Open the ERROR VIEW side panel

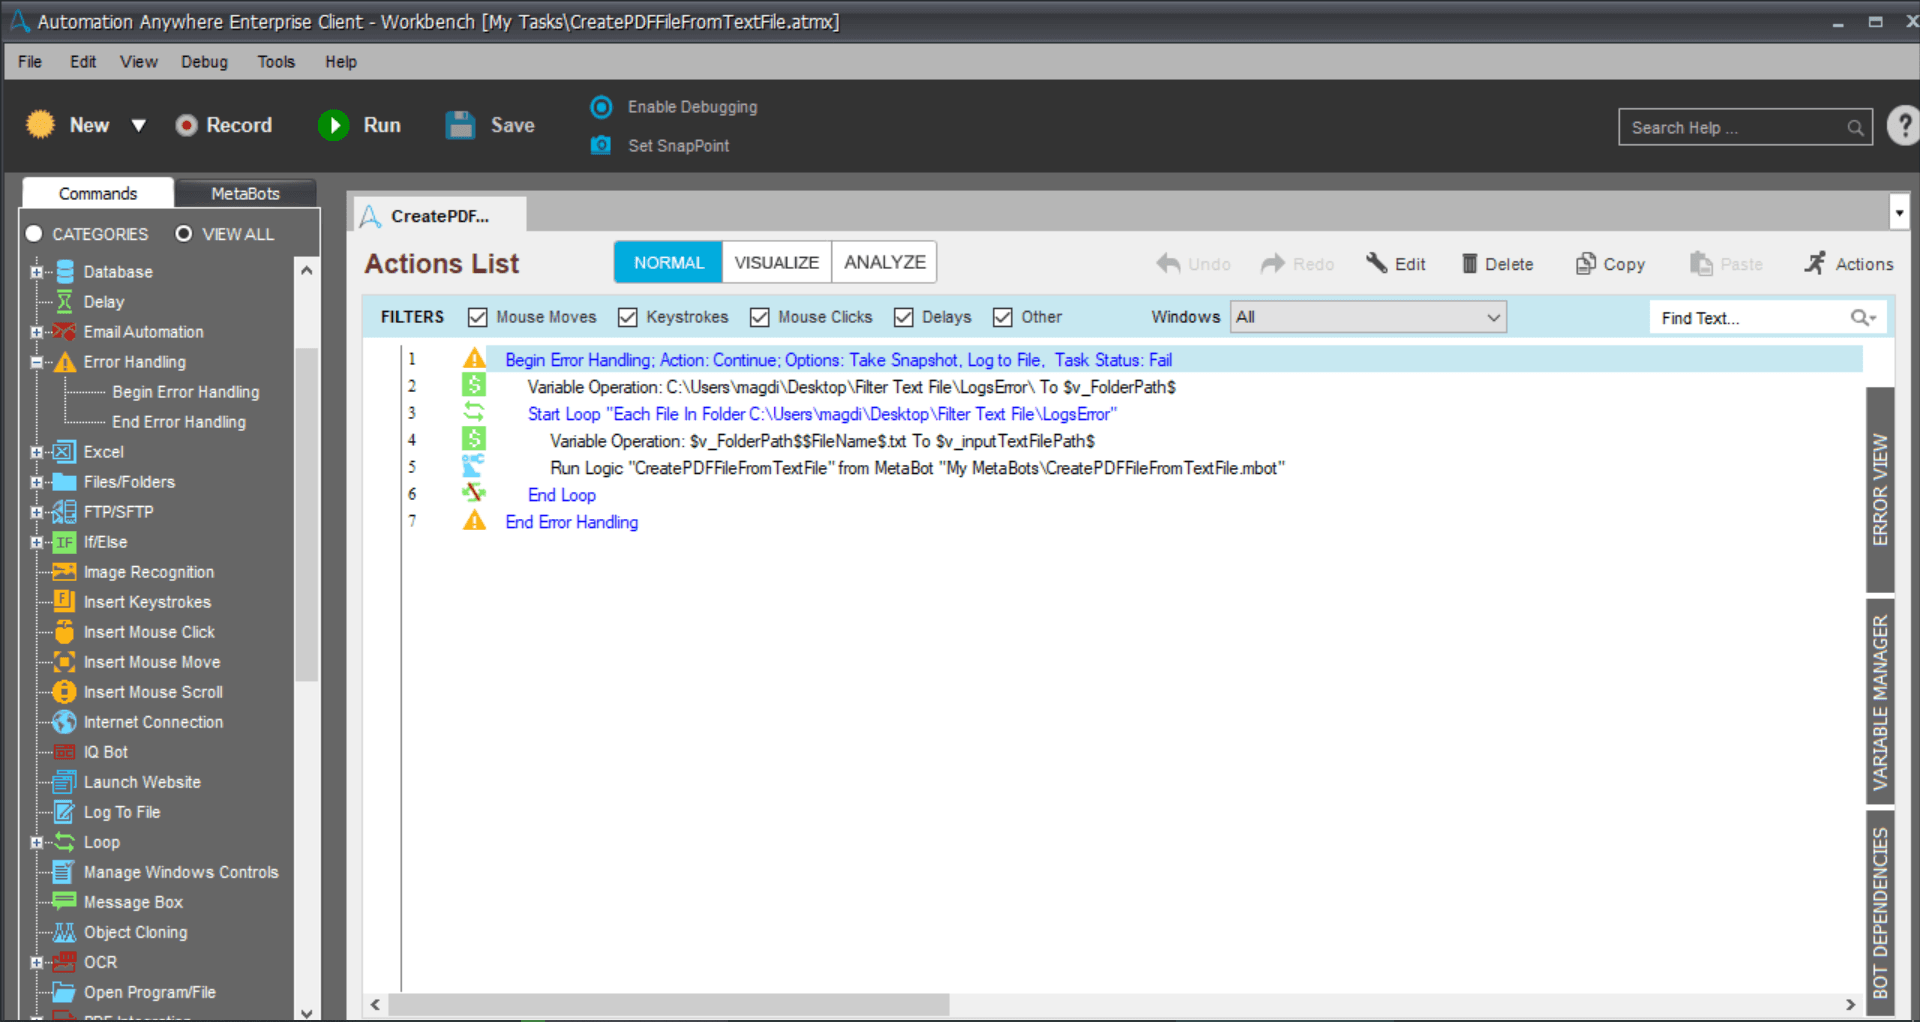click(1880, 489)
